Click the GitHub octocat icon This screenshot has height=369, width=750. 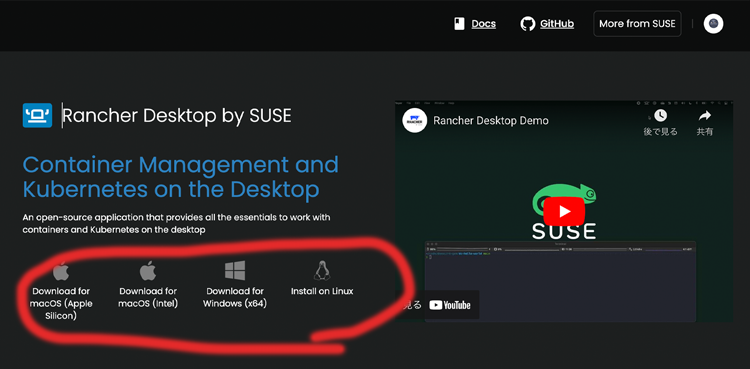[528, 24]
